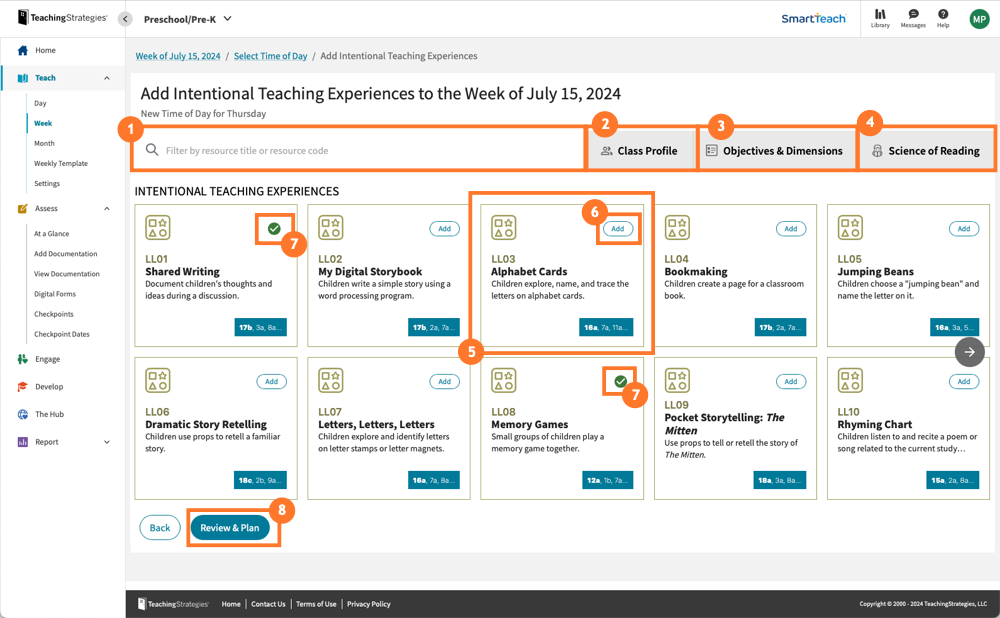Select the Home icon in the sidebar
Viewport: 1000px width, 618px height.
24,51
